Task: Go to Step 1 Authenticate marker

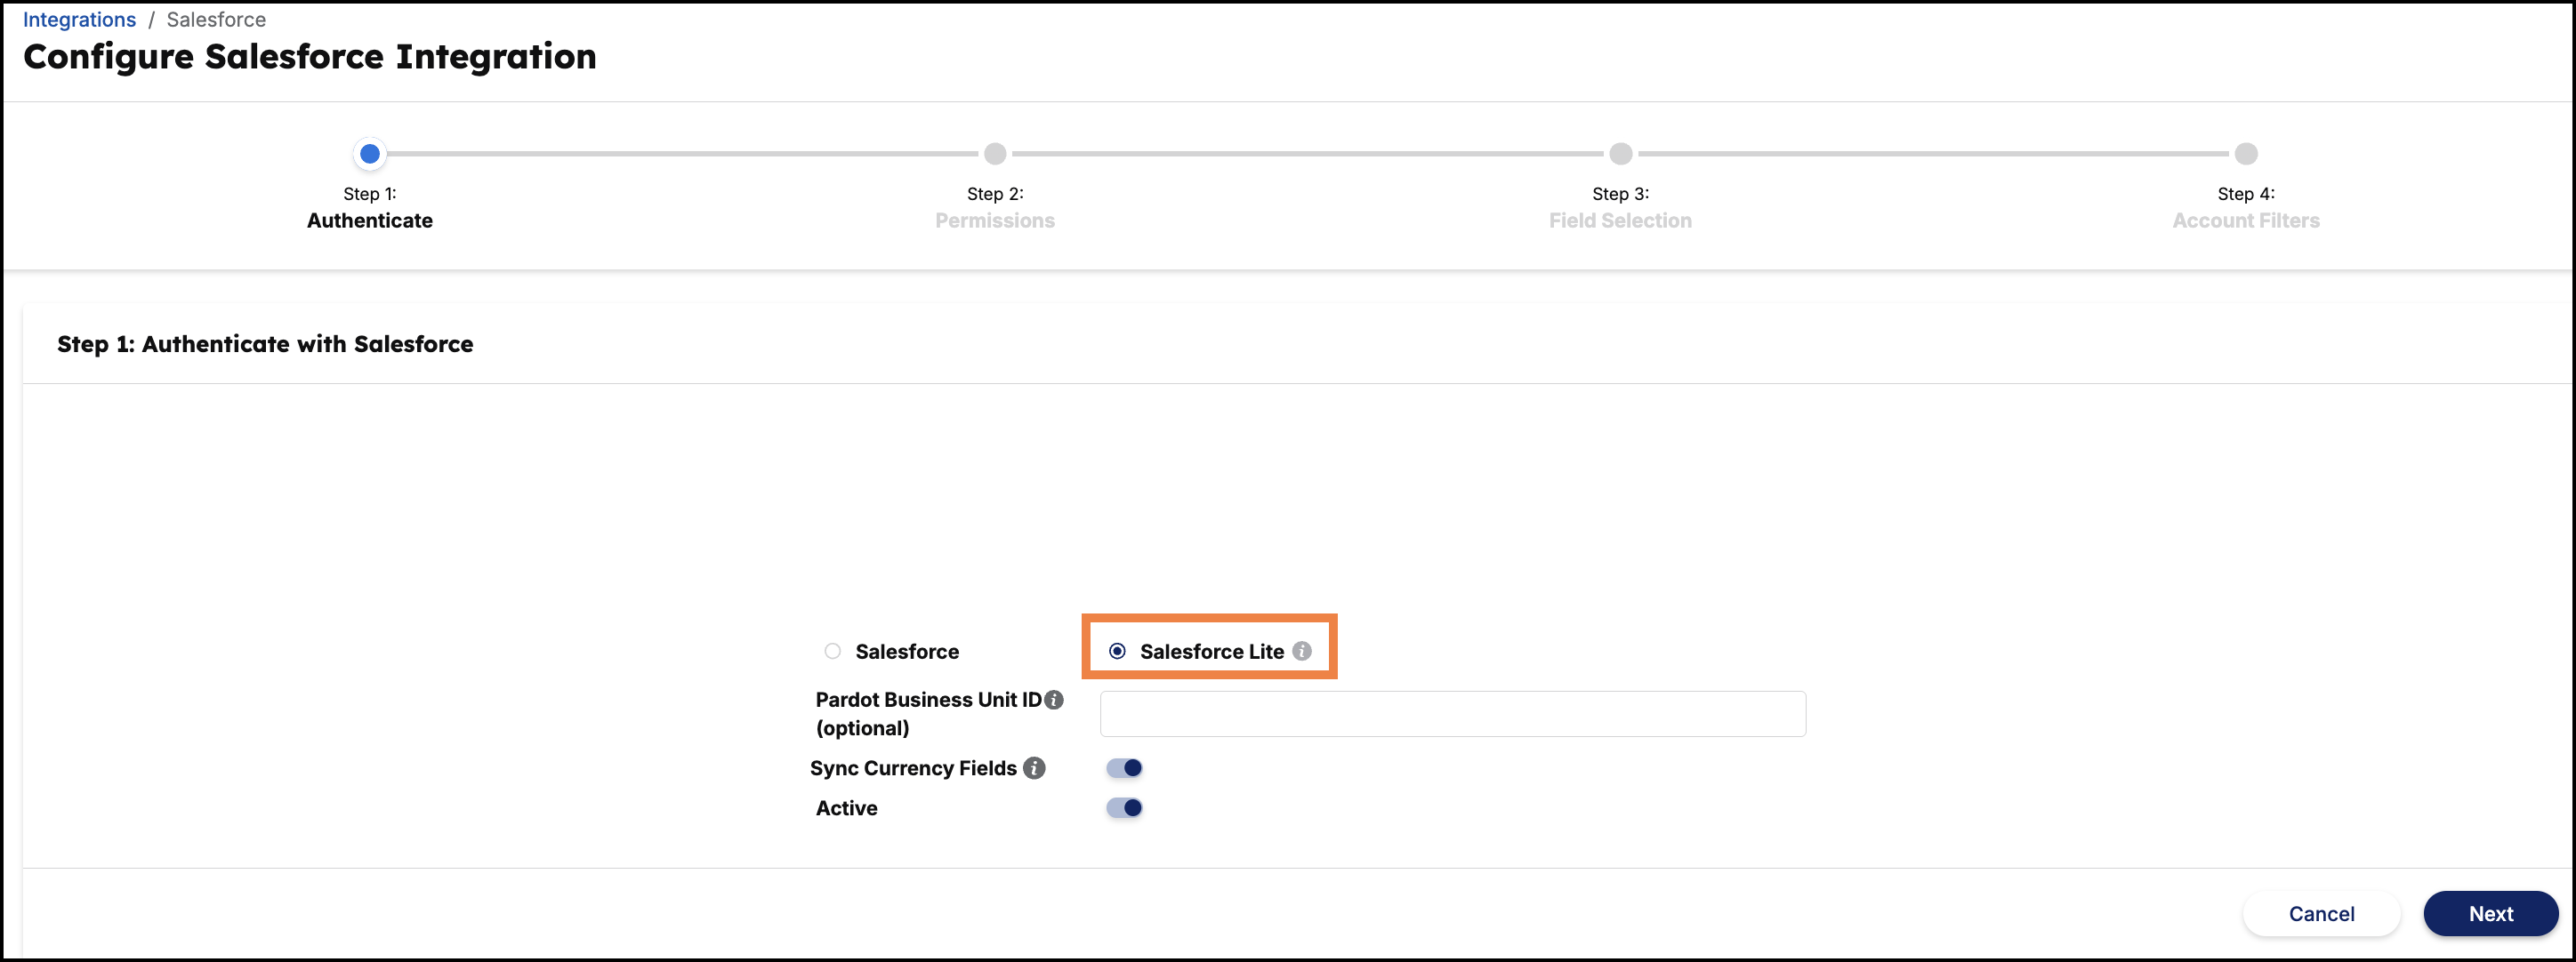Action: 370,154
